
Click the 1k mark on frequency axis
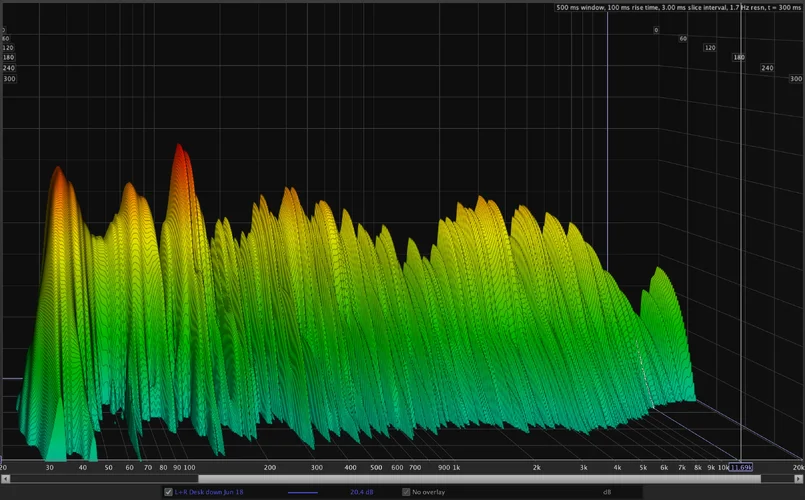455,467
